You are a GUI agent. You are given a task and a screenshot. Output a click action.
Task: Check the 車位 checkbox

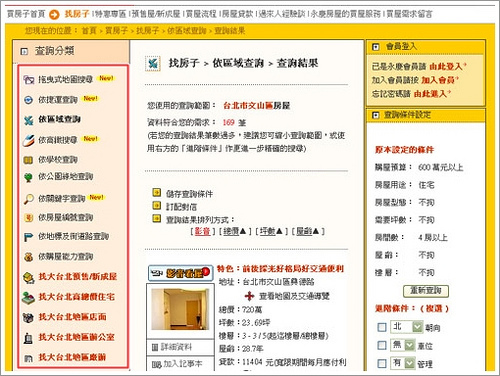point(382,345)
